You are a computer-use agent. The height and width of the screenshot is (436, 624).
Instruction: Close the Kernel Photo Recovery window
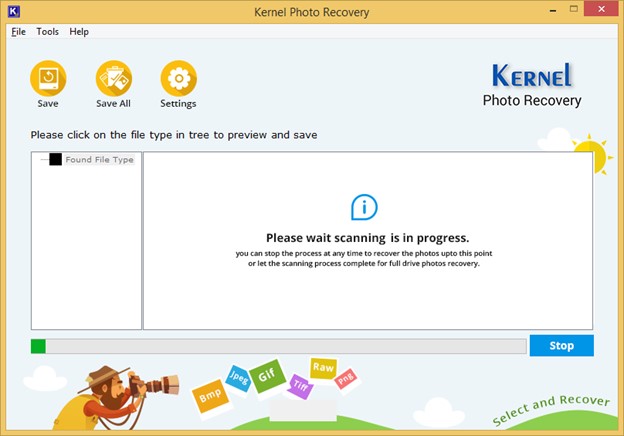click(x=601, y=9)
